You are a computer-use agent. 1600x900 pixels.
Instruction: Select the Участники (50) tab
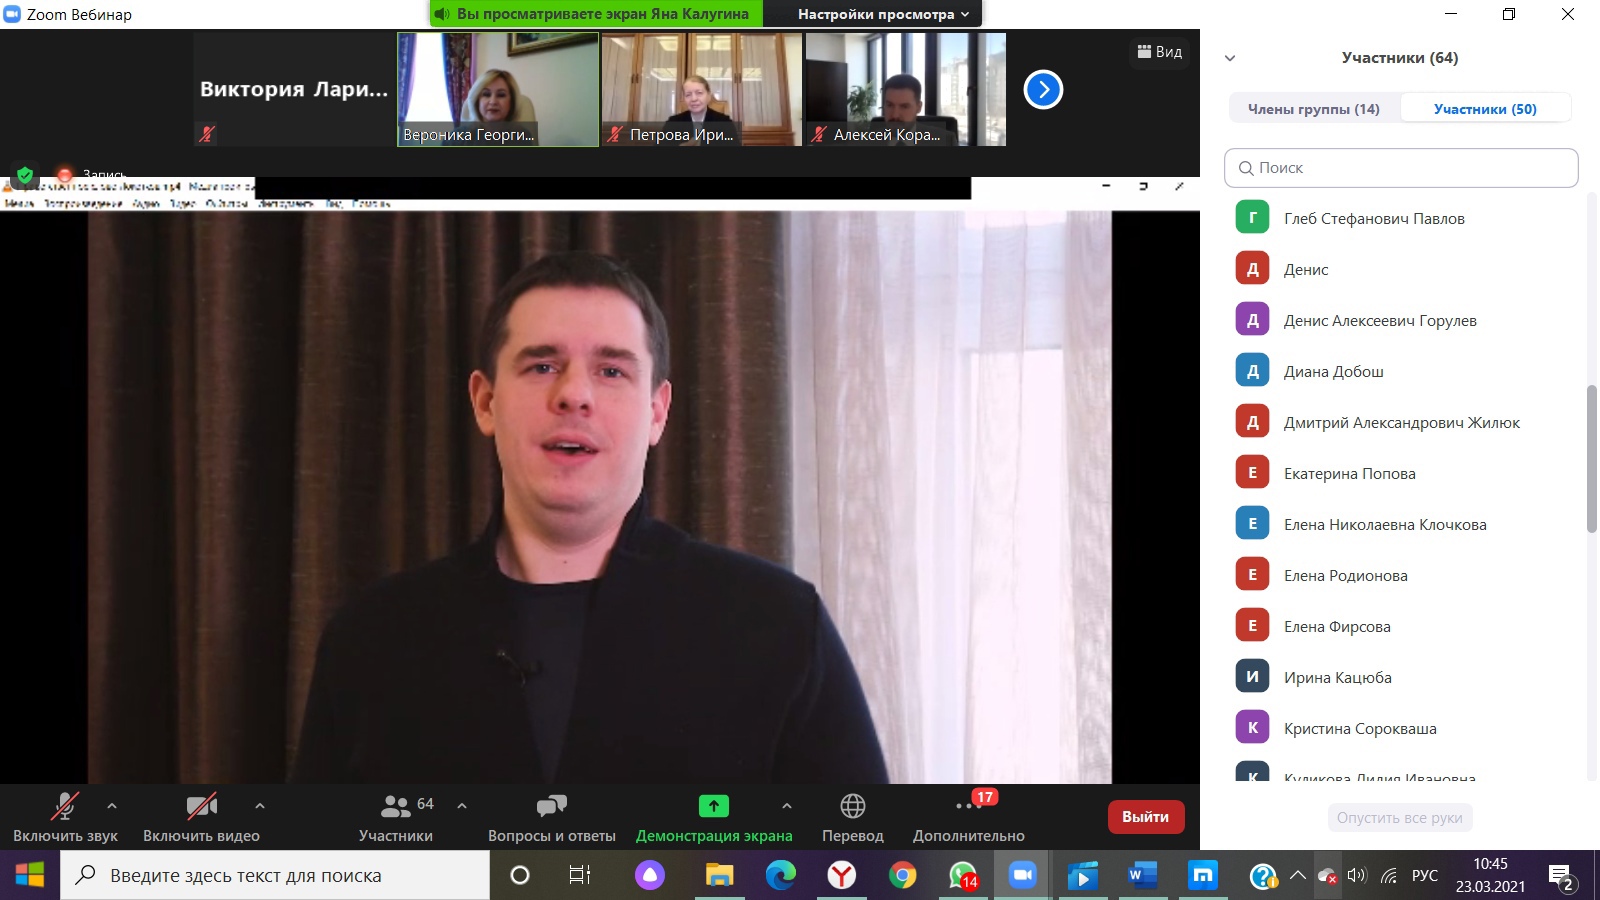(1485, 109)
